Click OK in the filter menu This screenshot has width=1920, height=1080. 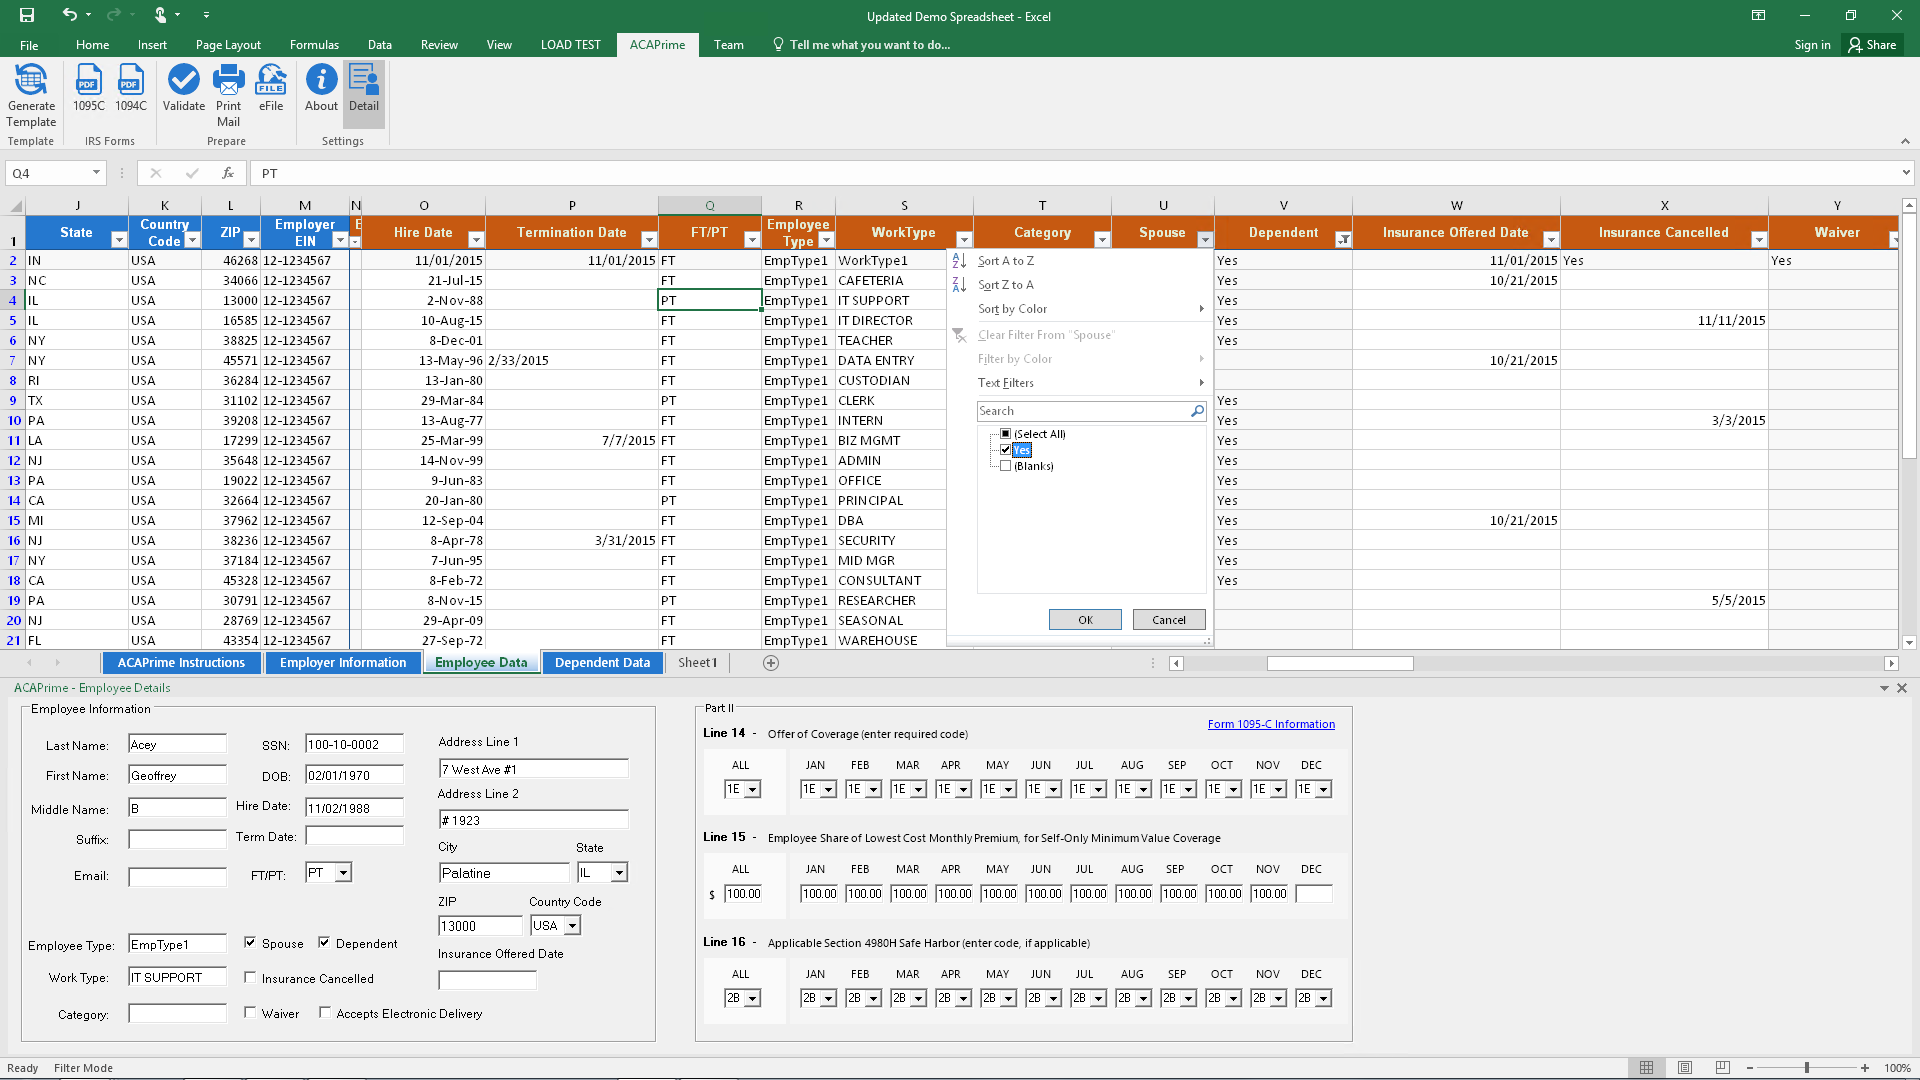(1085, 620)
